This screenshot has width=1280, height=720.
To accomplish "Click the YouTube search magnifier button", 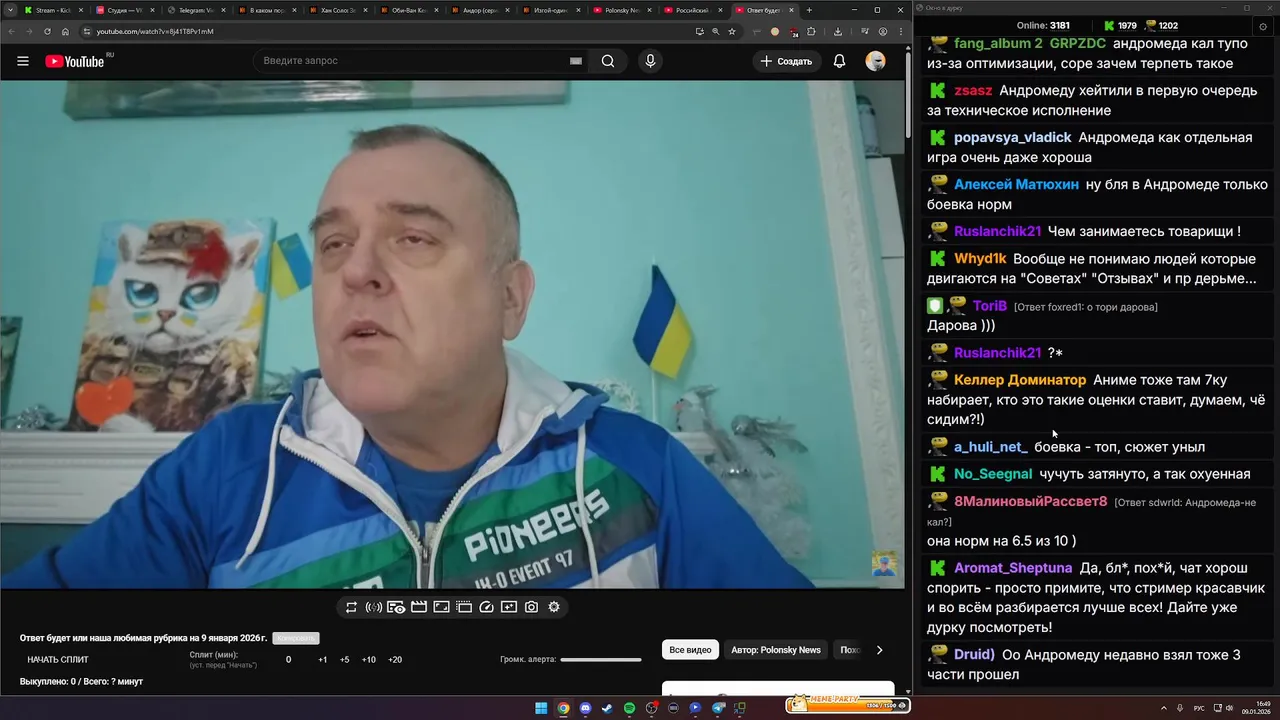I will [608, 61].
